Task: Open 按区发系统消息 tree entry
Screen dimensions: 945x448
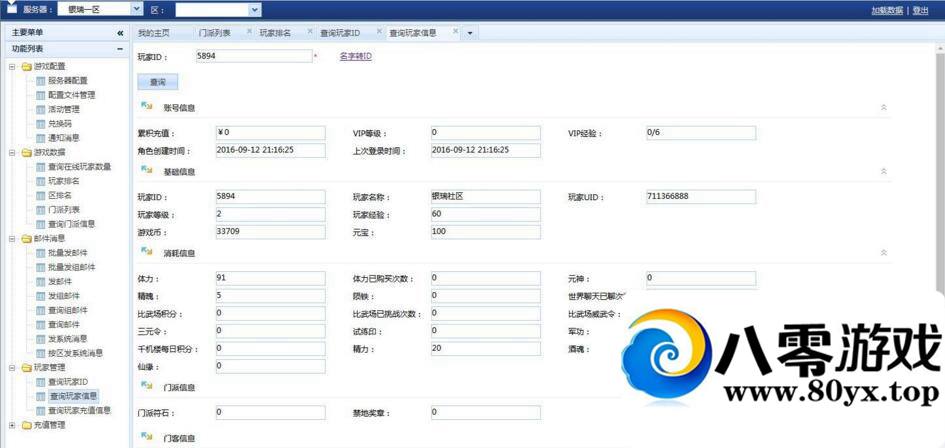Action: pos(75,353)
